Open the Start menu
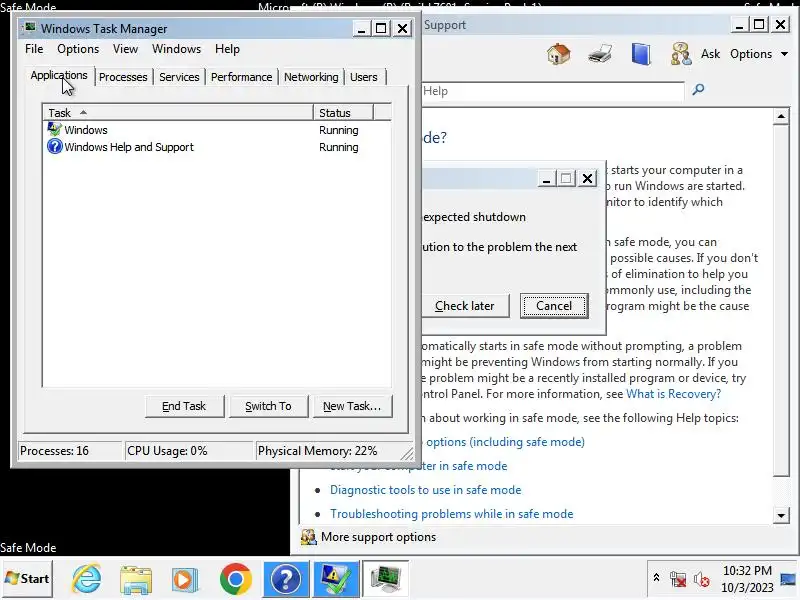 [x=27, y=579]
